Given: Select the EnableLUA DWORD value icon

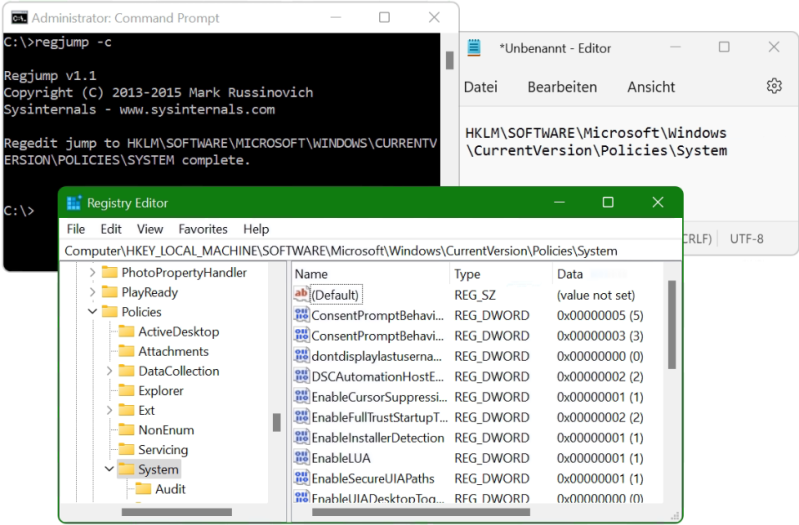Looking at the screenshot, I should pyautogui.click(x=301, y=457).
